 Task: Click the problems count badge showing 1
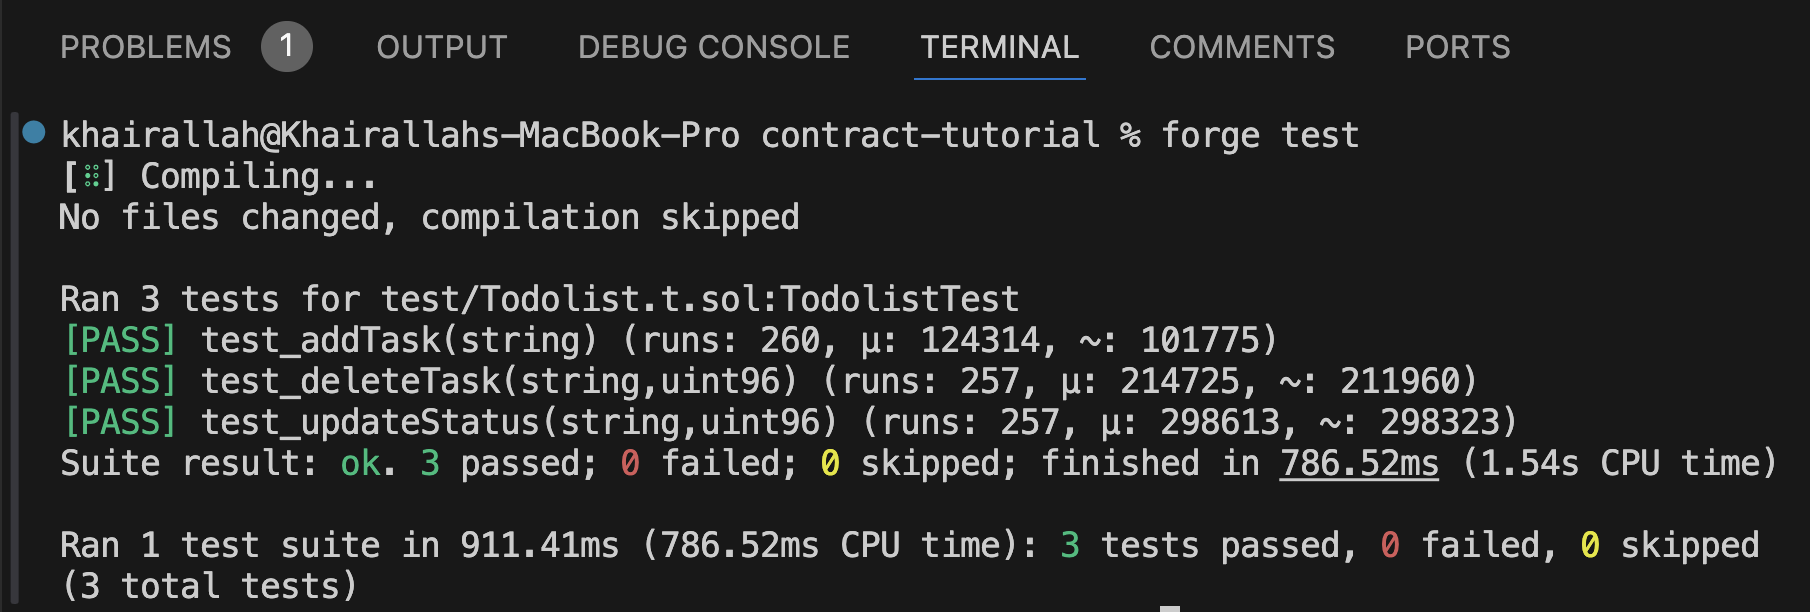click(x=286, y=47)
